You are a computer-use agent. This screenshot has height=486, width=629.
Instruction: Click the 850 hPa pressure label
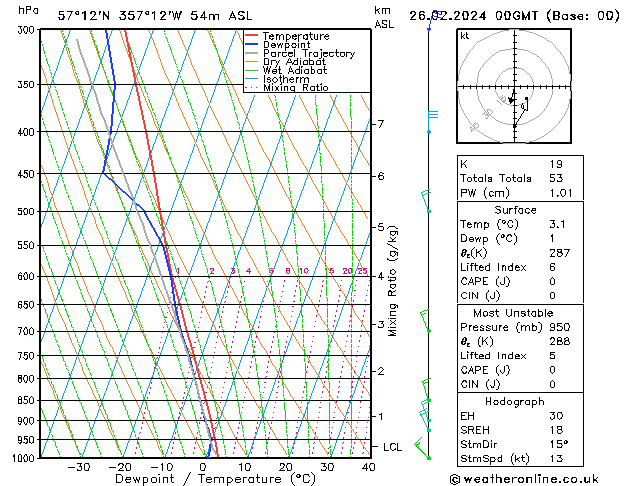[x=28, y=401]
